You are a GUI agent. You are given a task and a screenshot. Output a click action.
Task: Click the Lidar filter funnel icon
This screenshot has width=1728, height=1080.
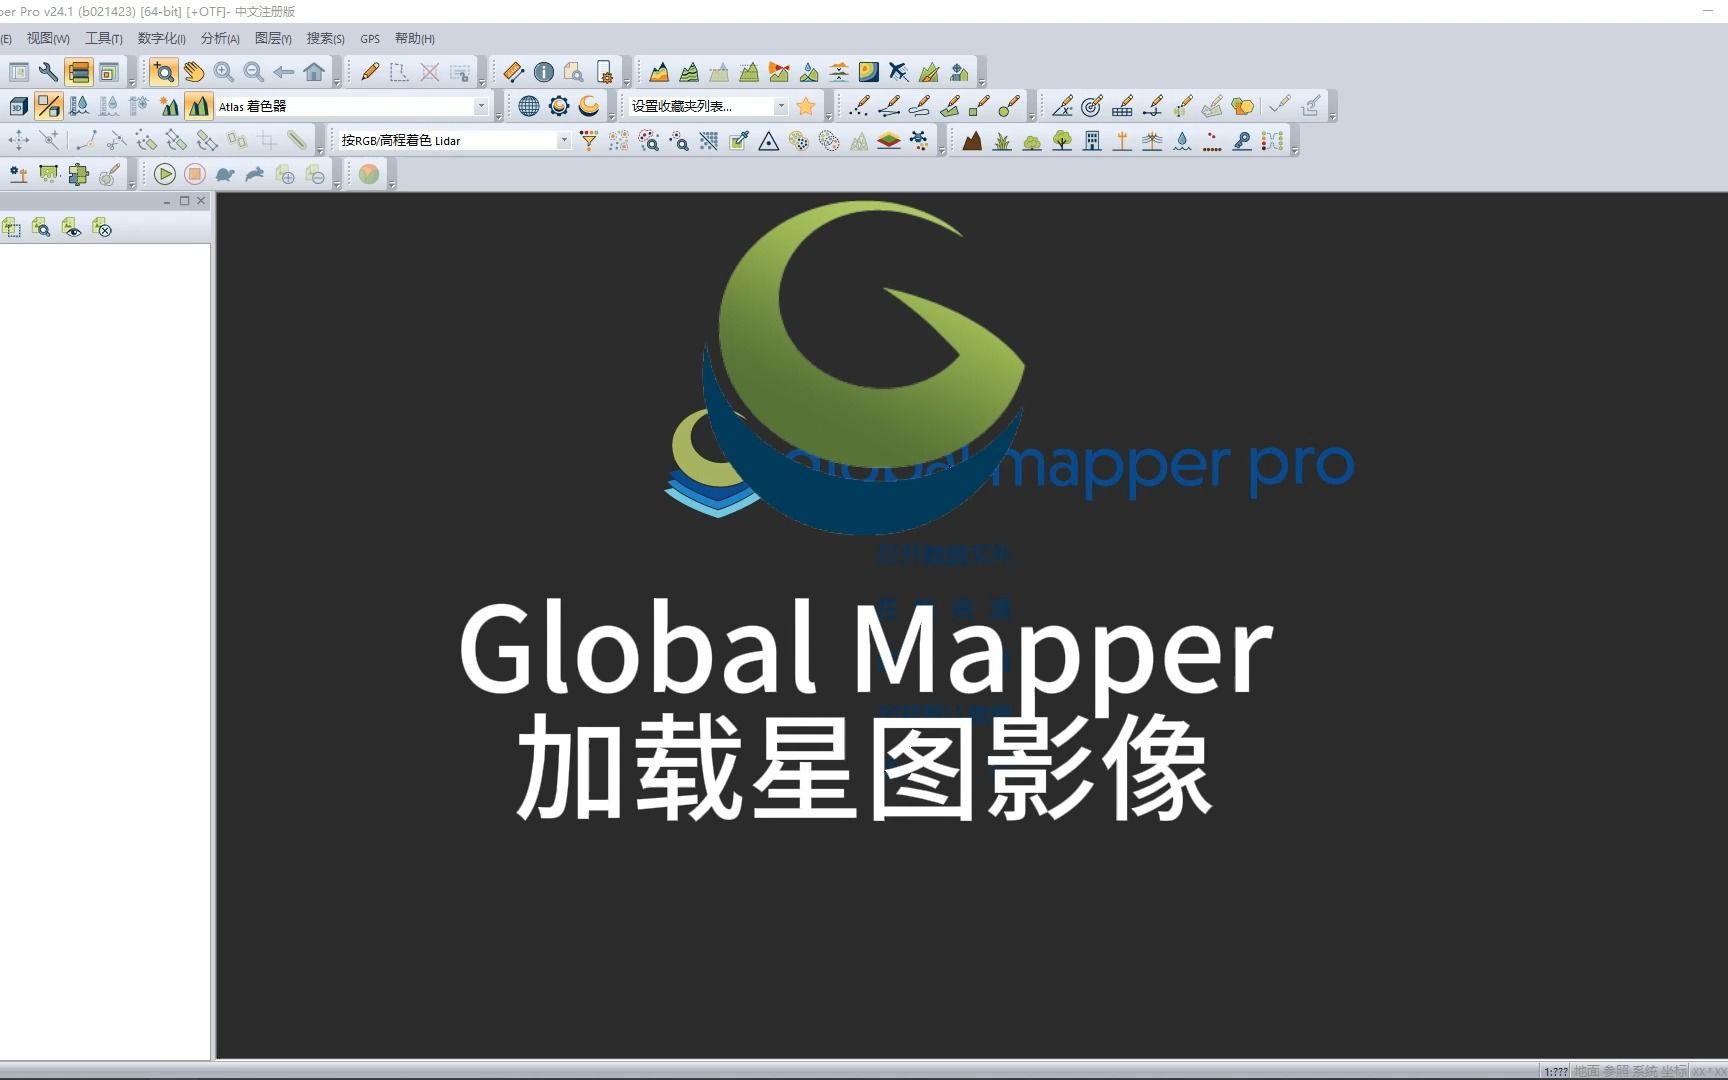pyautogui.click(x=589, y=140)
